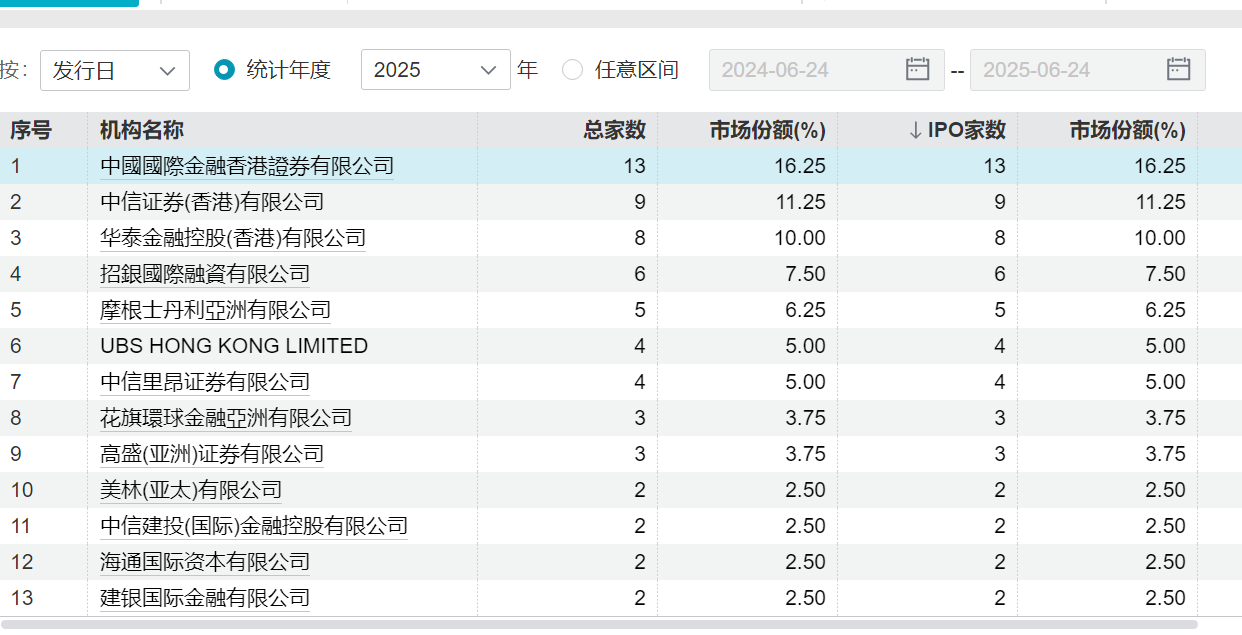This screenshot has height=635, width=1242.
Task: Click the sort arrow on IPO家数 column
Action: pos(915,131)
